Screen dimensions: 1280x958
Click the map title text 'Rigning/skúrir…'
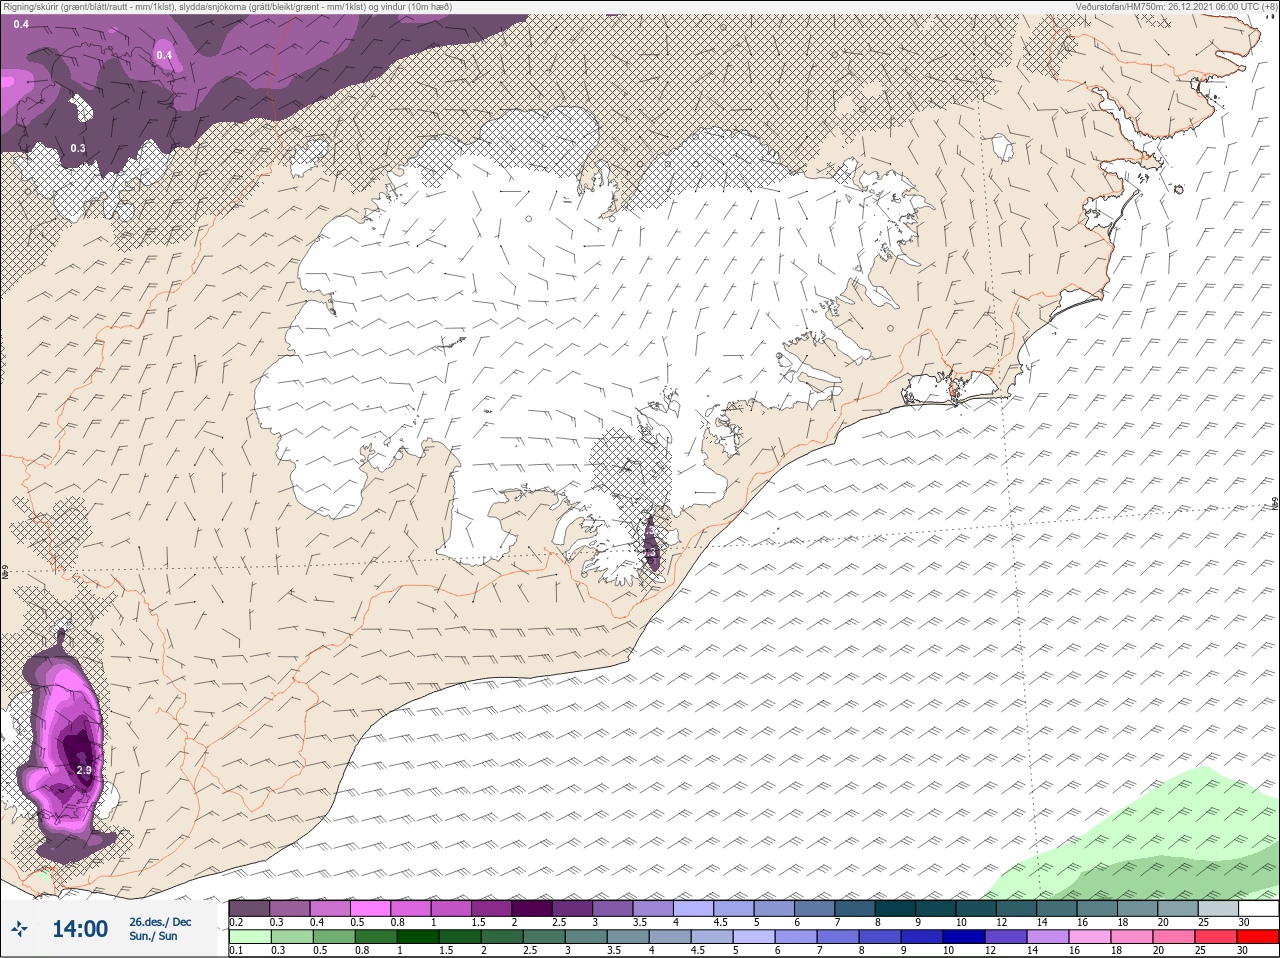coord(228,7)
